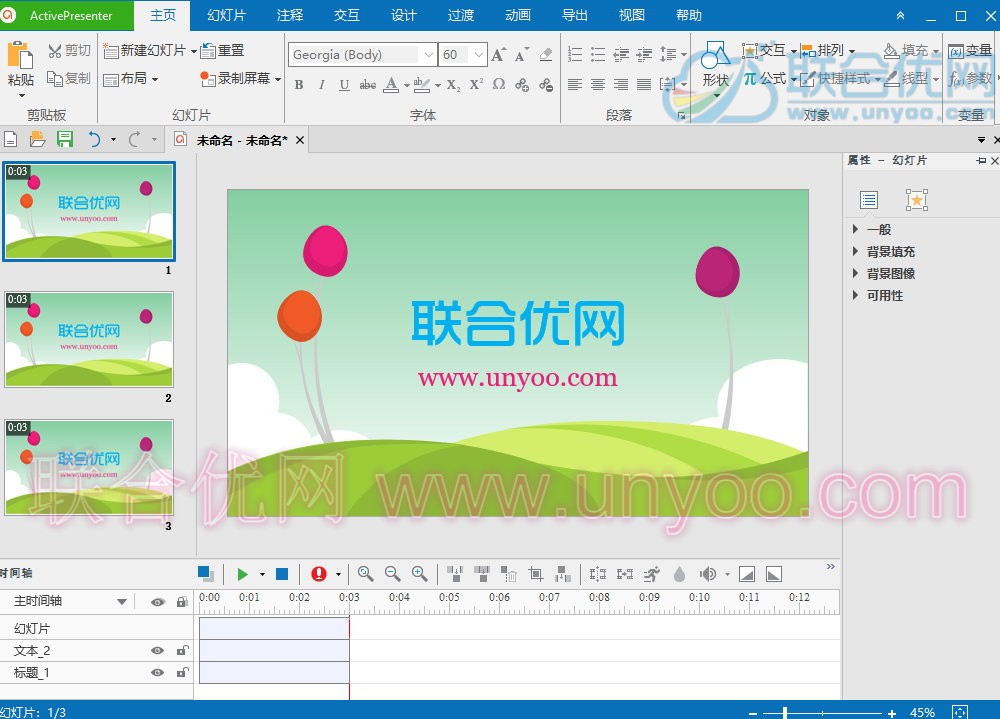Click the 录制屏幕 record screen button
Image resolution: width=1000 pixels, height=719 pixels.
click(x=236, y=79)
